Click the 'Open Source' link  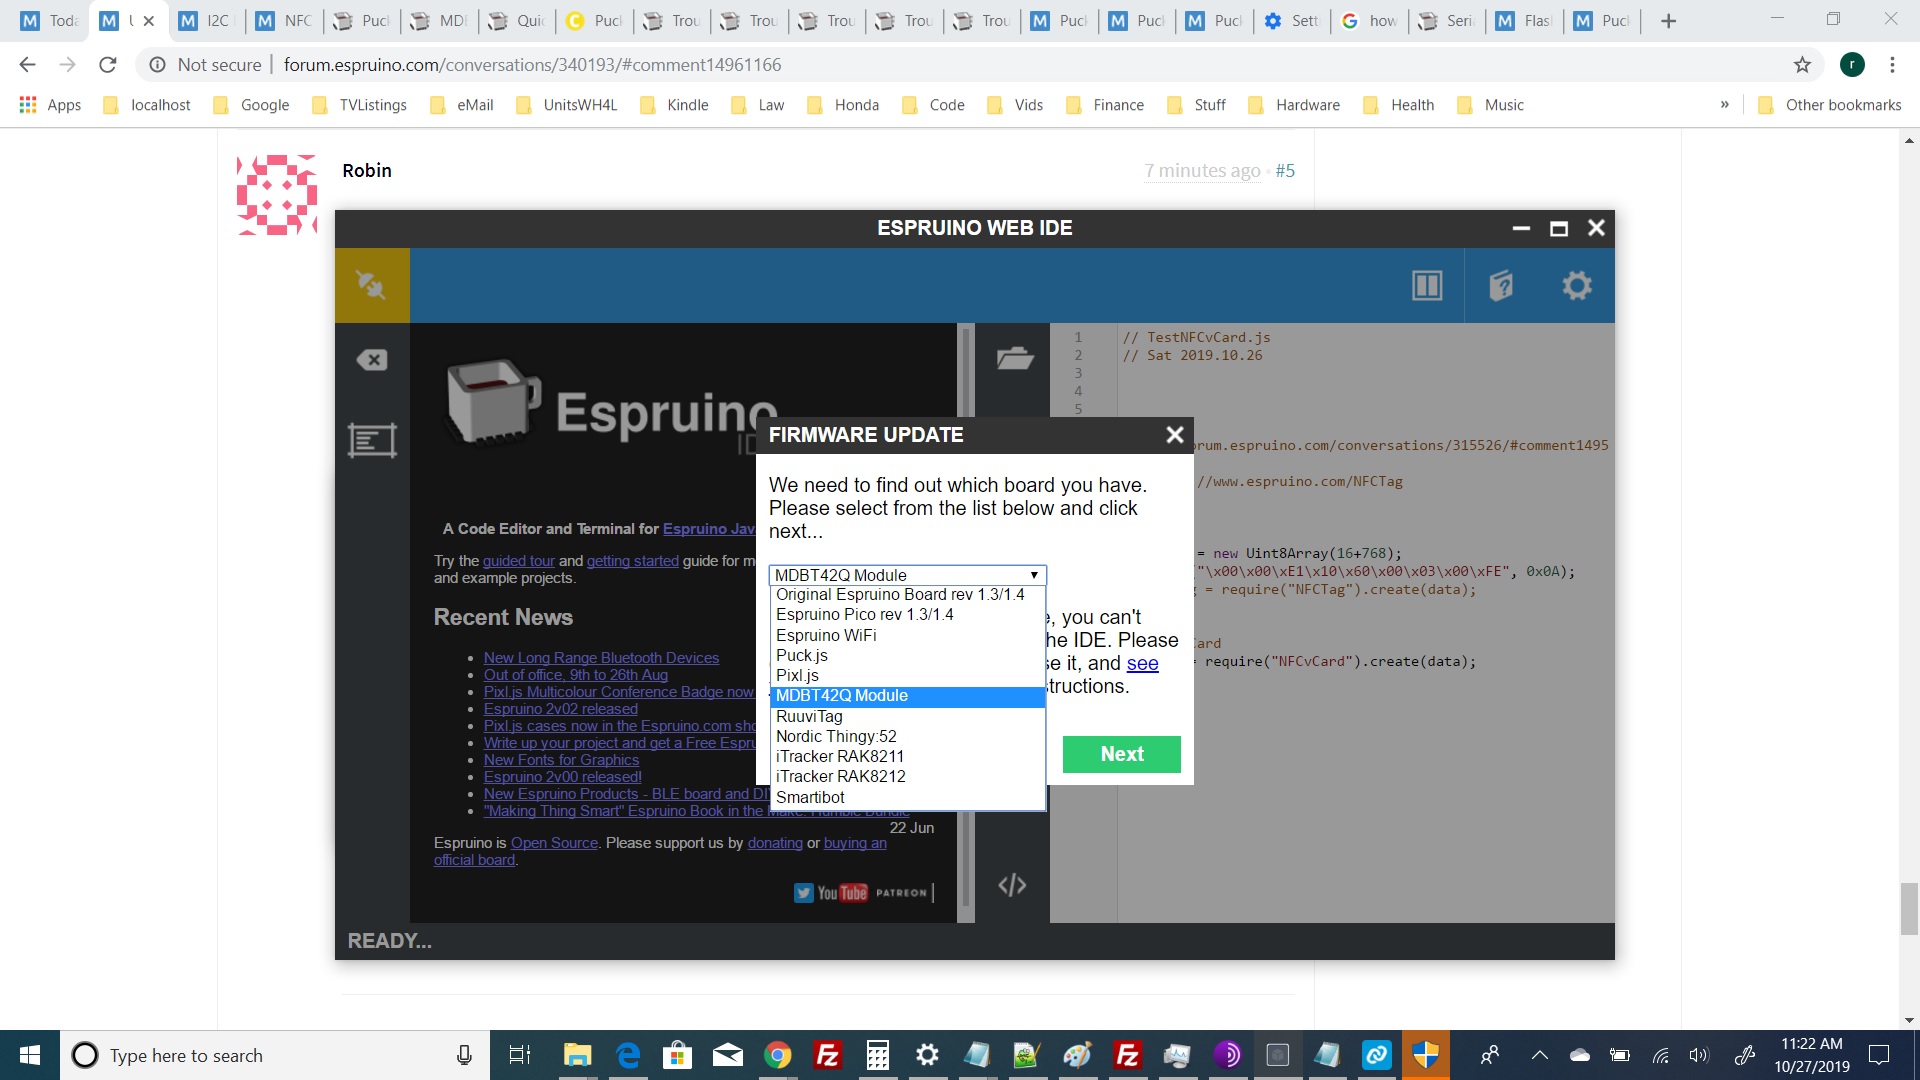point(554,843)
